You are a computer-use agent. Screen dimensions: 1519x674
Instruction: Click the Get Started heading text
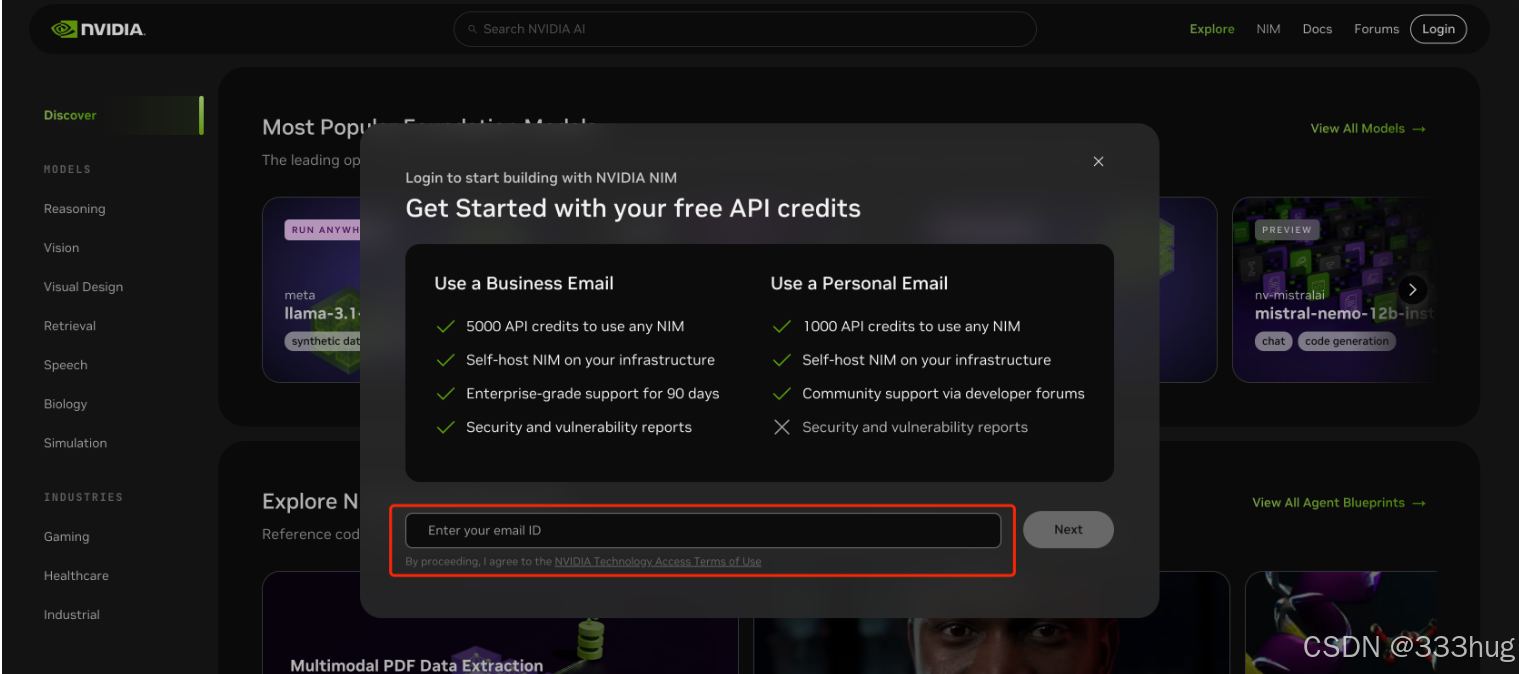tap(633, 209)
